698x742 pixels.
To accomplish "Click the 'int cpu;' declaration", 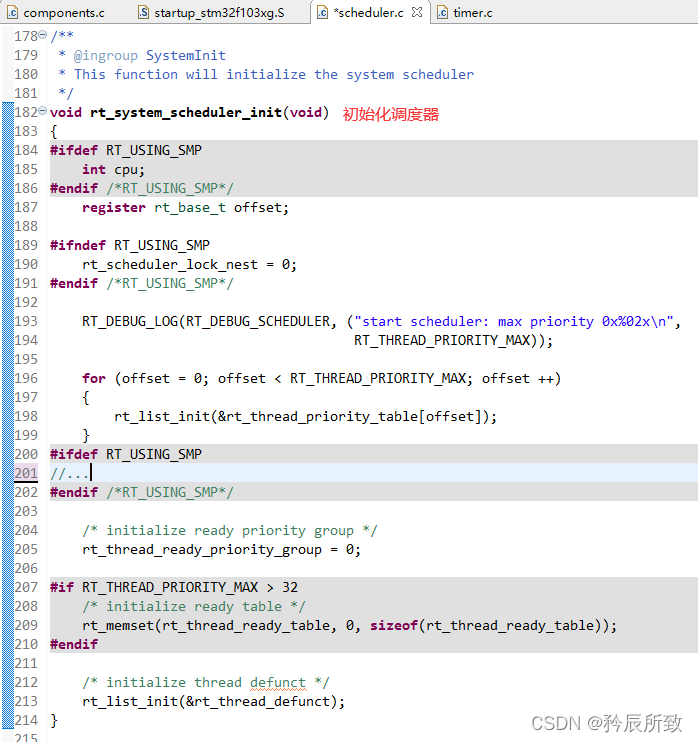I will (113, 169).
